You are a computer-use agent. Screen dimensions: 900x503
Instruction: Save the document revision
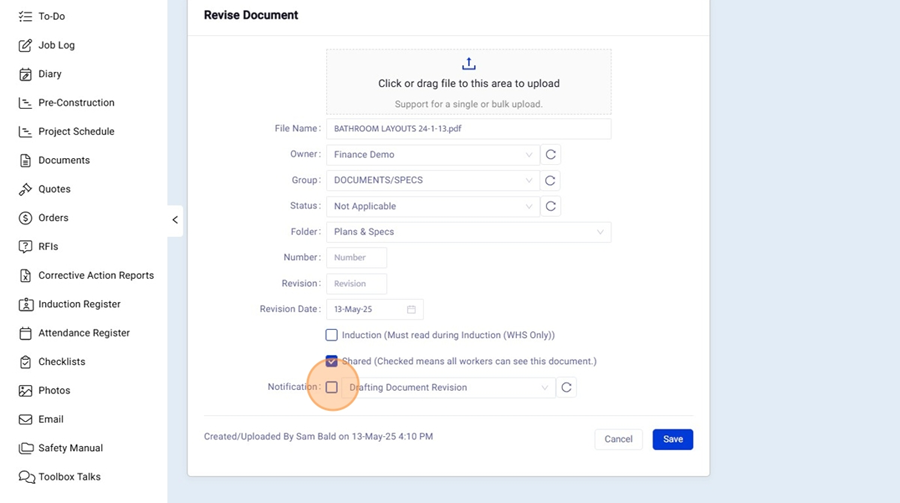[x=672, y=439]
